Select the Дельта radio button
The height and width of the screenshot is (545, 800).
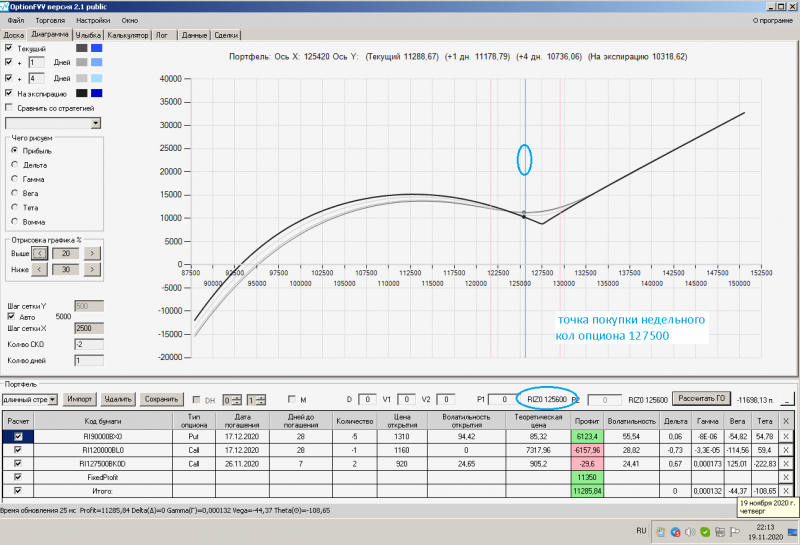(15, 164)
